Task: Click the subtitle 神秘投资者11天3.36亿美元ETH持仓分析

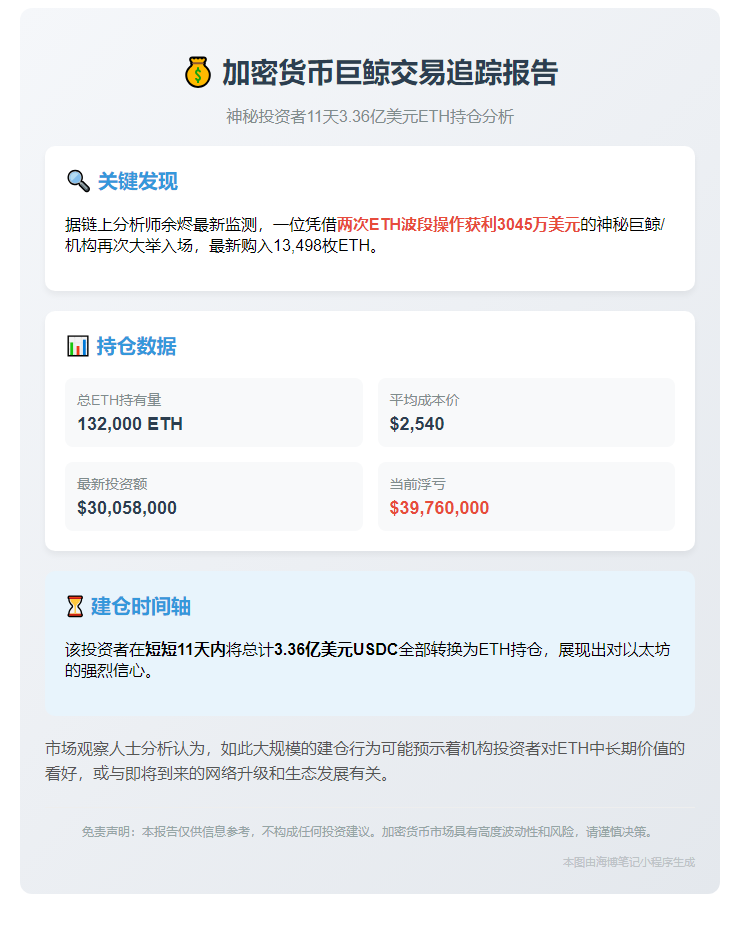Action: pos(370,116)
